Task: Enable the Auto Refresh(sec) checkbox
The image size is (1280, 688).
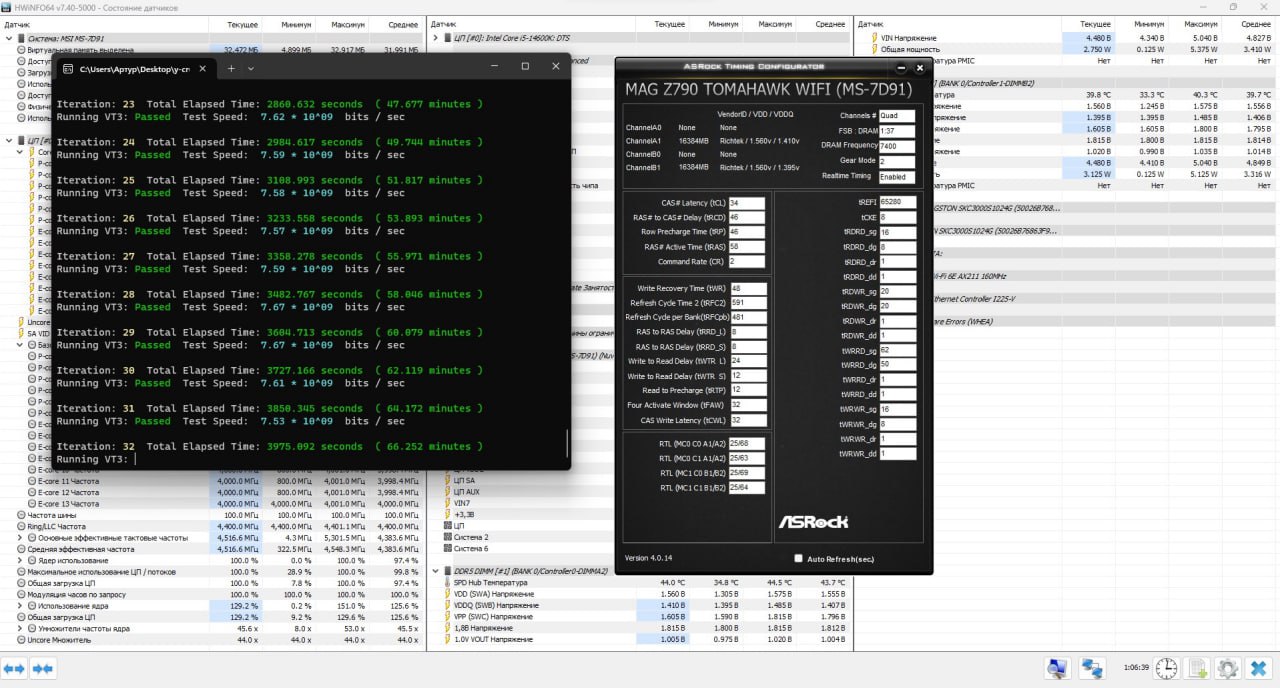Action: click(798, 558)
